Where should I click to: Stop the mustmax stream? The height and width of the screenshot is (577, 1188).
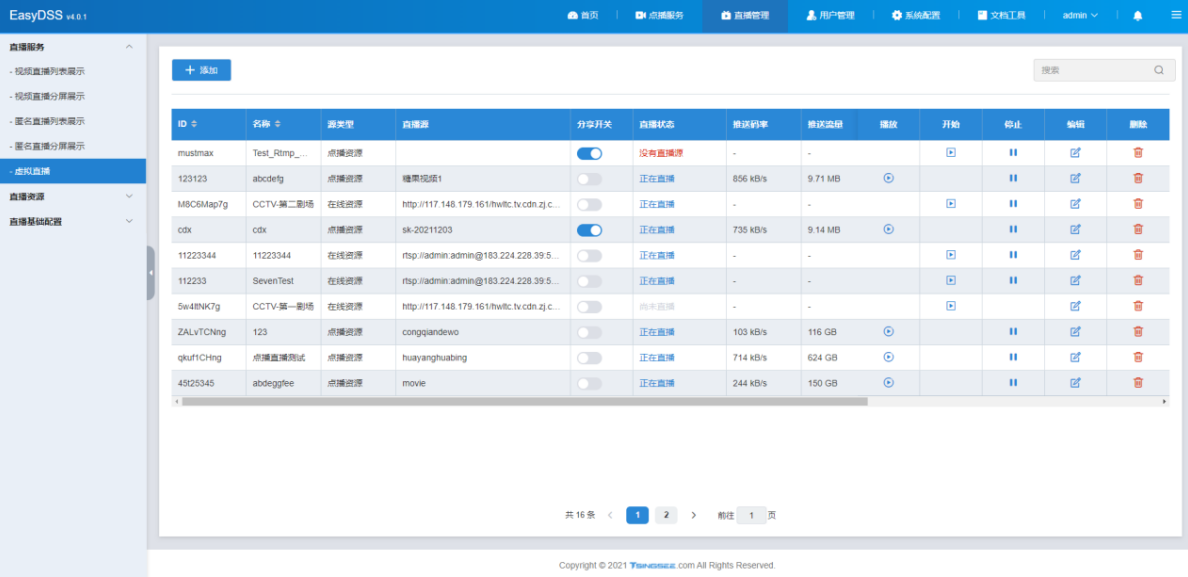[1013, 152]
